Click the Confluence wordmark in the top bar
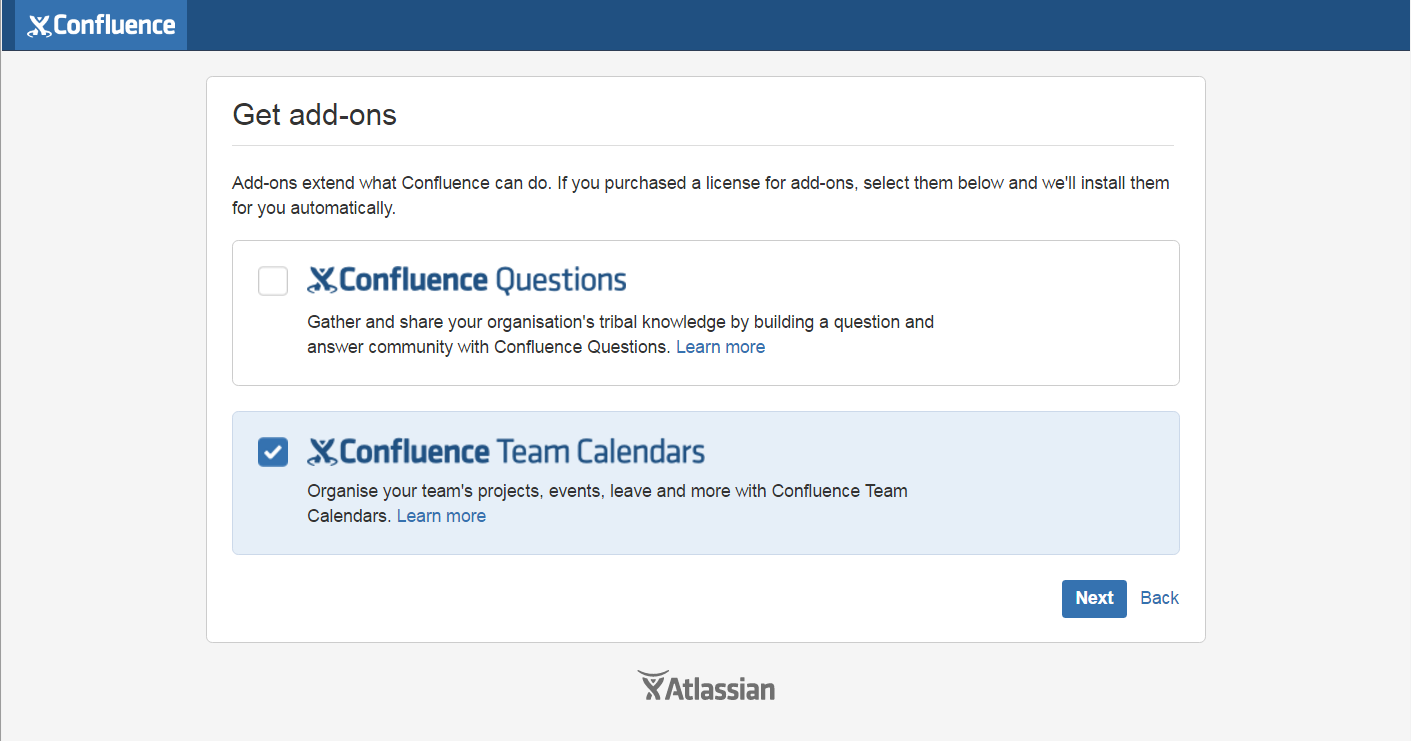The width and height of the screenshot is (1411, 741). click(x=114, y=25)
